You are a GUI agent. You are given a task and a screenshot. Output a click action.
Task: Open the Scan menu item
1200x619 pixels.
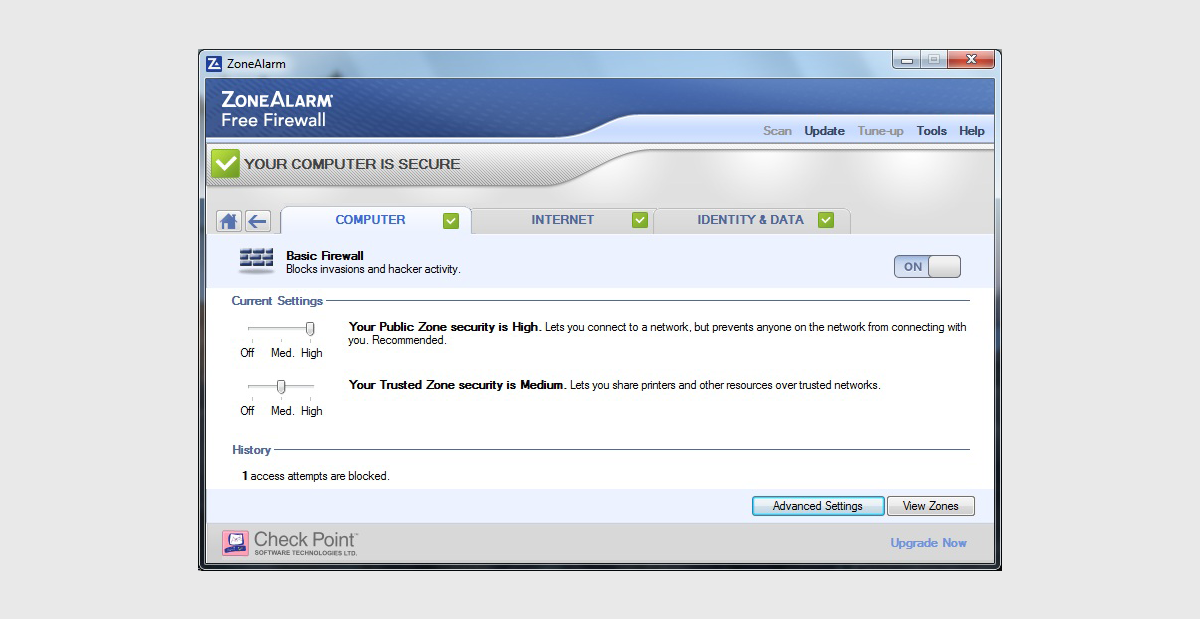tap(777, 131)
